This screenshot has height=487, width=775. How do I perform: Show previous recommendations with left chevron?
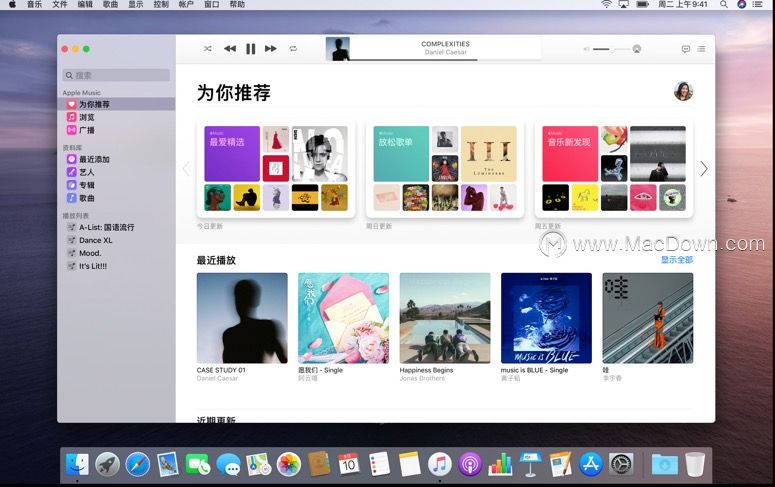pos(186,169)
